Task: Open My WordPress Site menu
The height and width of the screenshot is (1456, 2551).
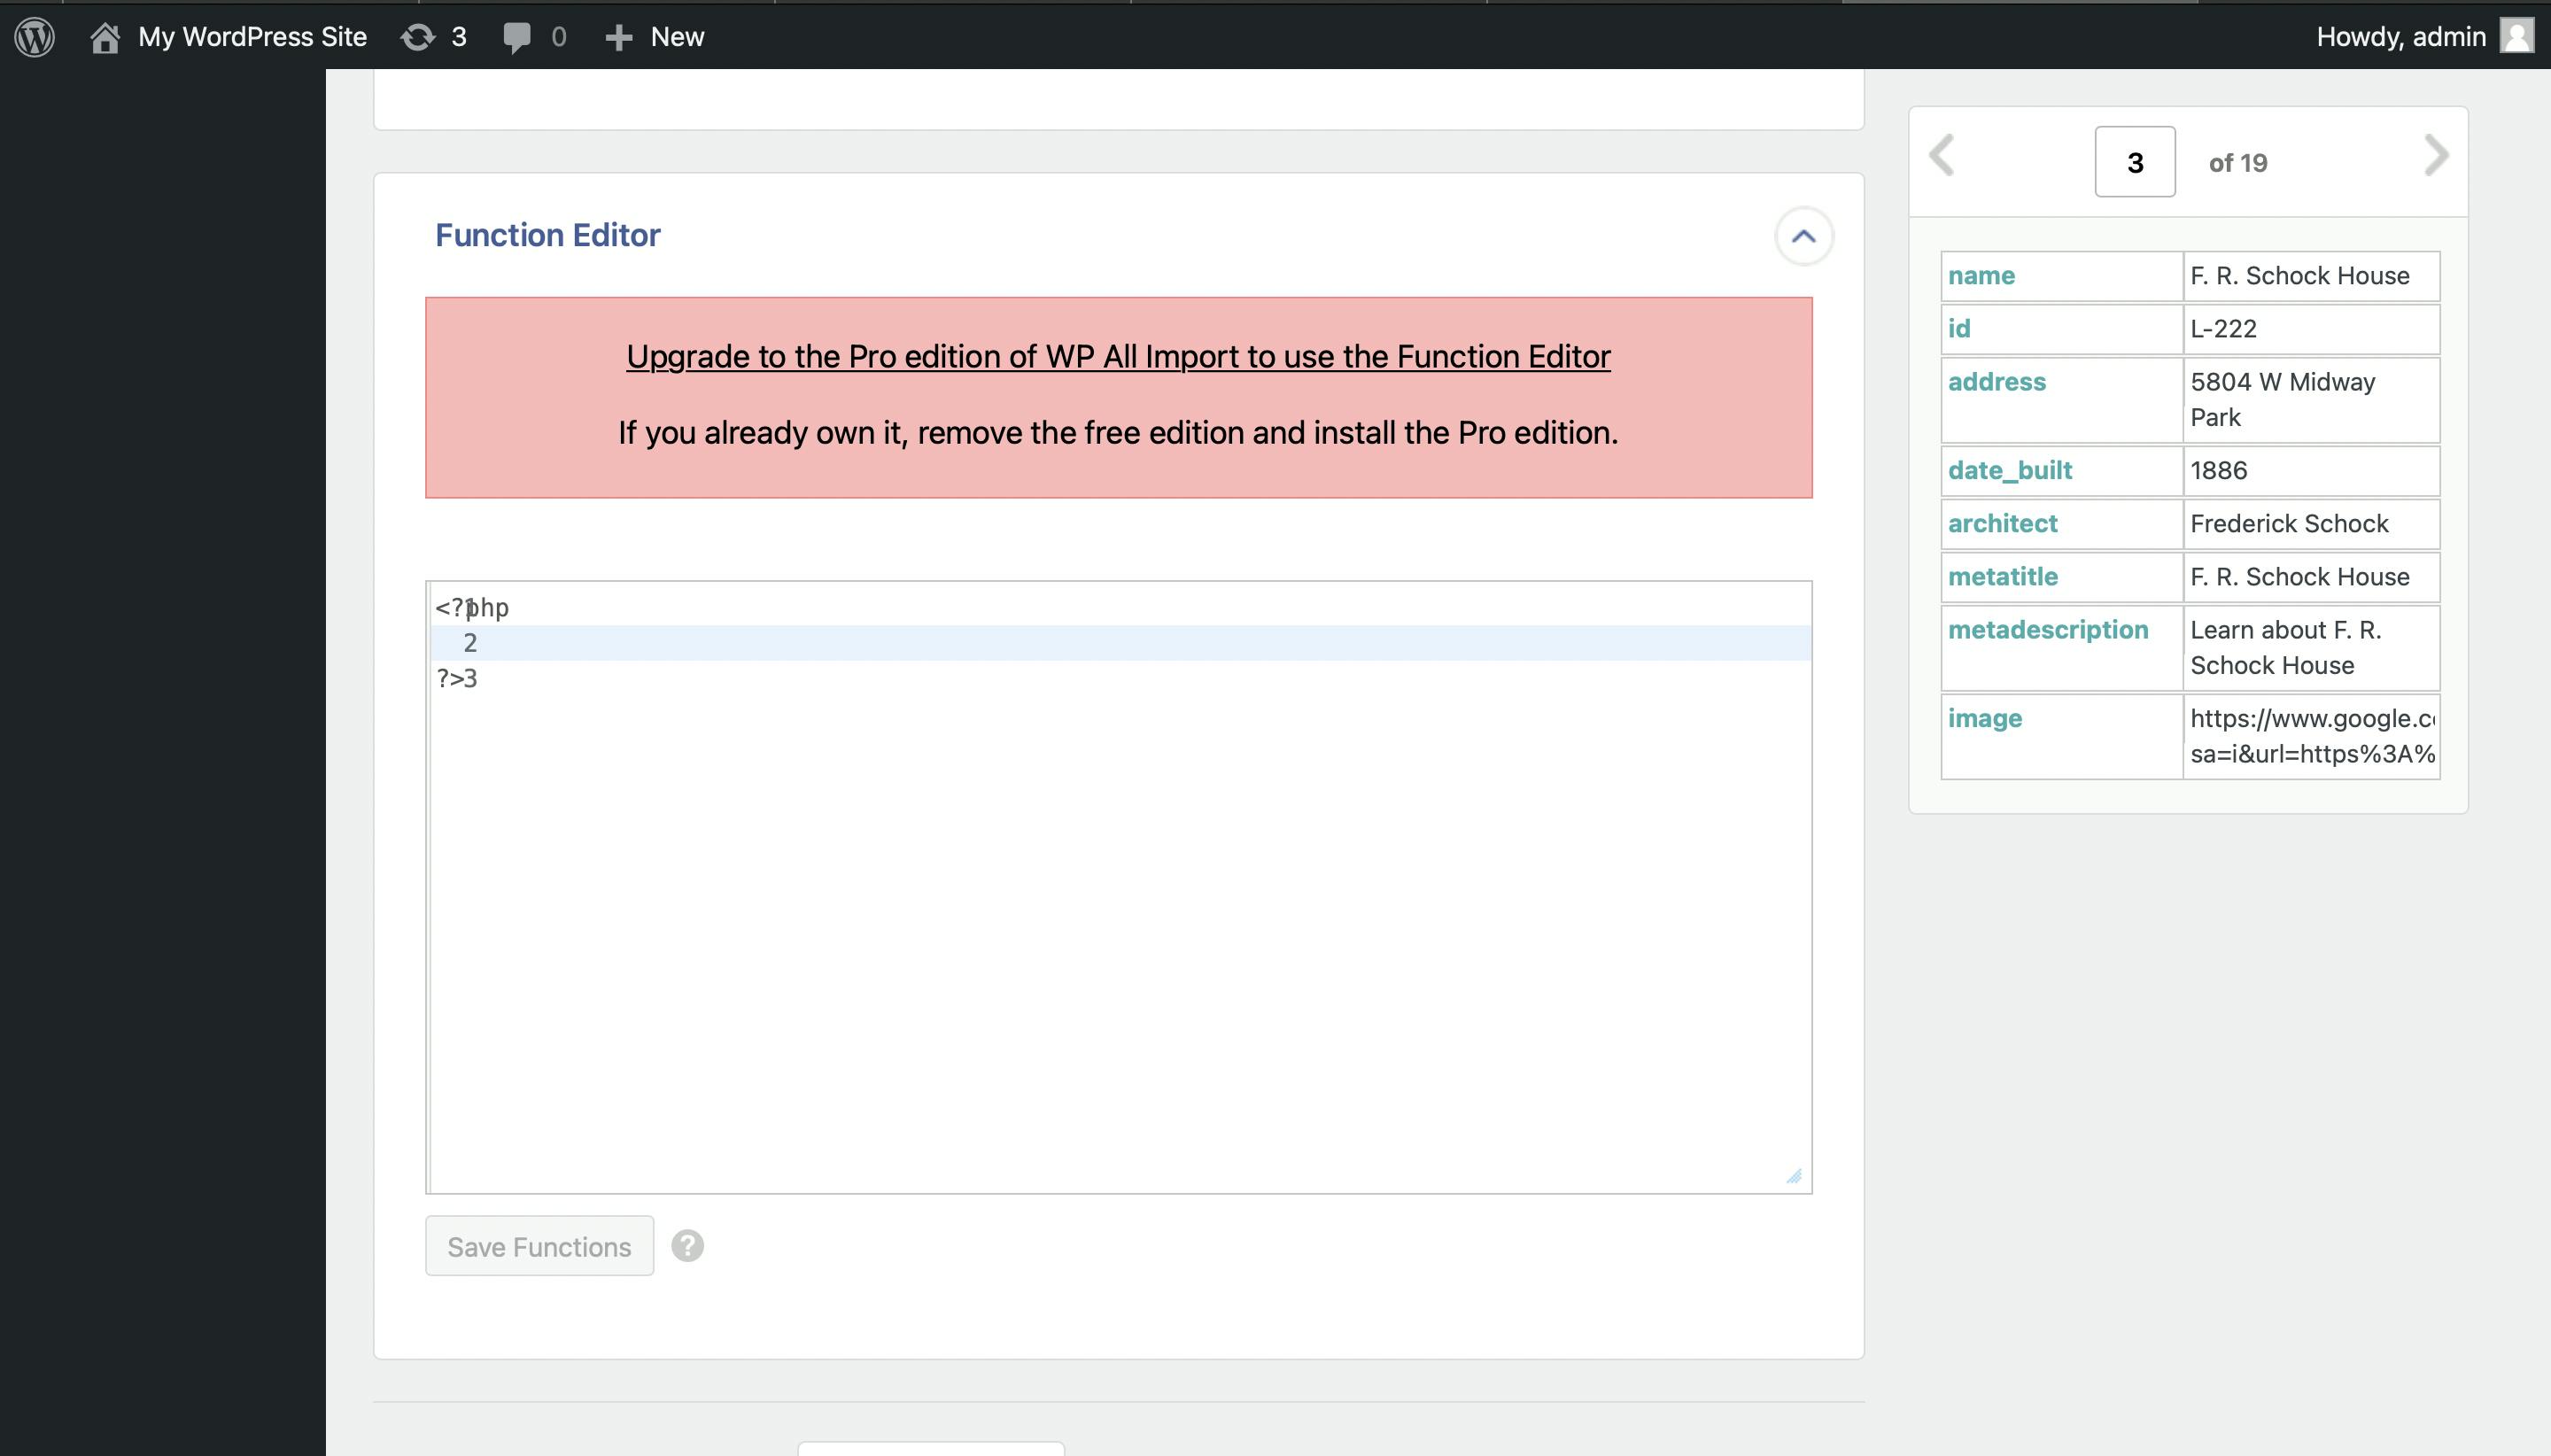Action: [x=252, y=37]
